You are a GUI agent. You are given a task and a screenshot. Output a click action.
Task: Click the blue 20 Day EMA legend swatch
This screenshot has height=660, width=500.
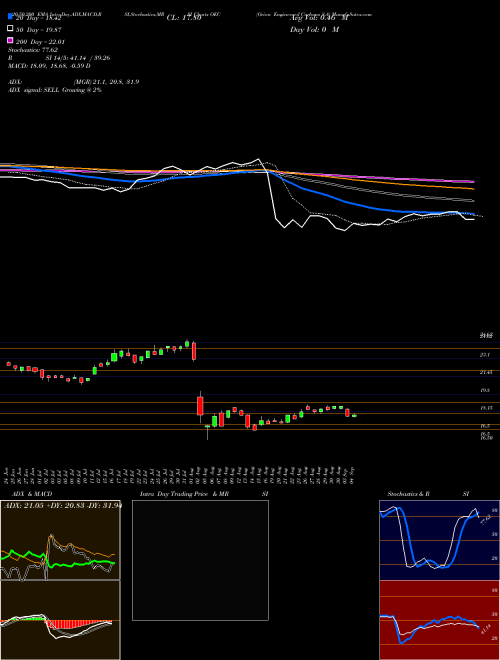[10, 16]
